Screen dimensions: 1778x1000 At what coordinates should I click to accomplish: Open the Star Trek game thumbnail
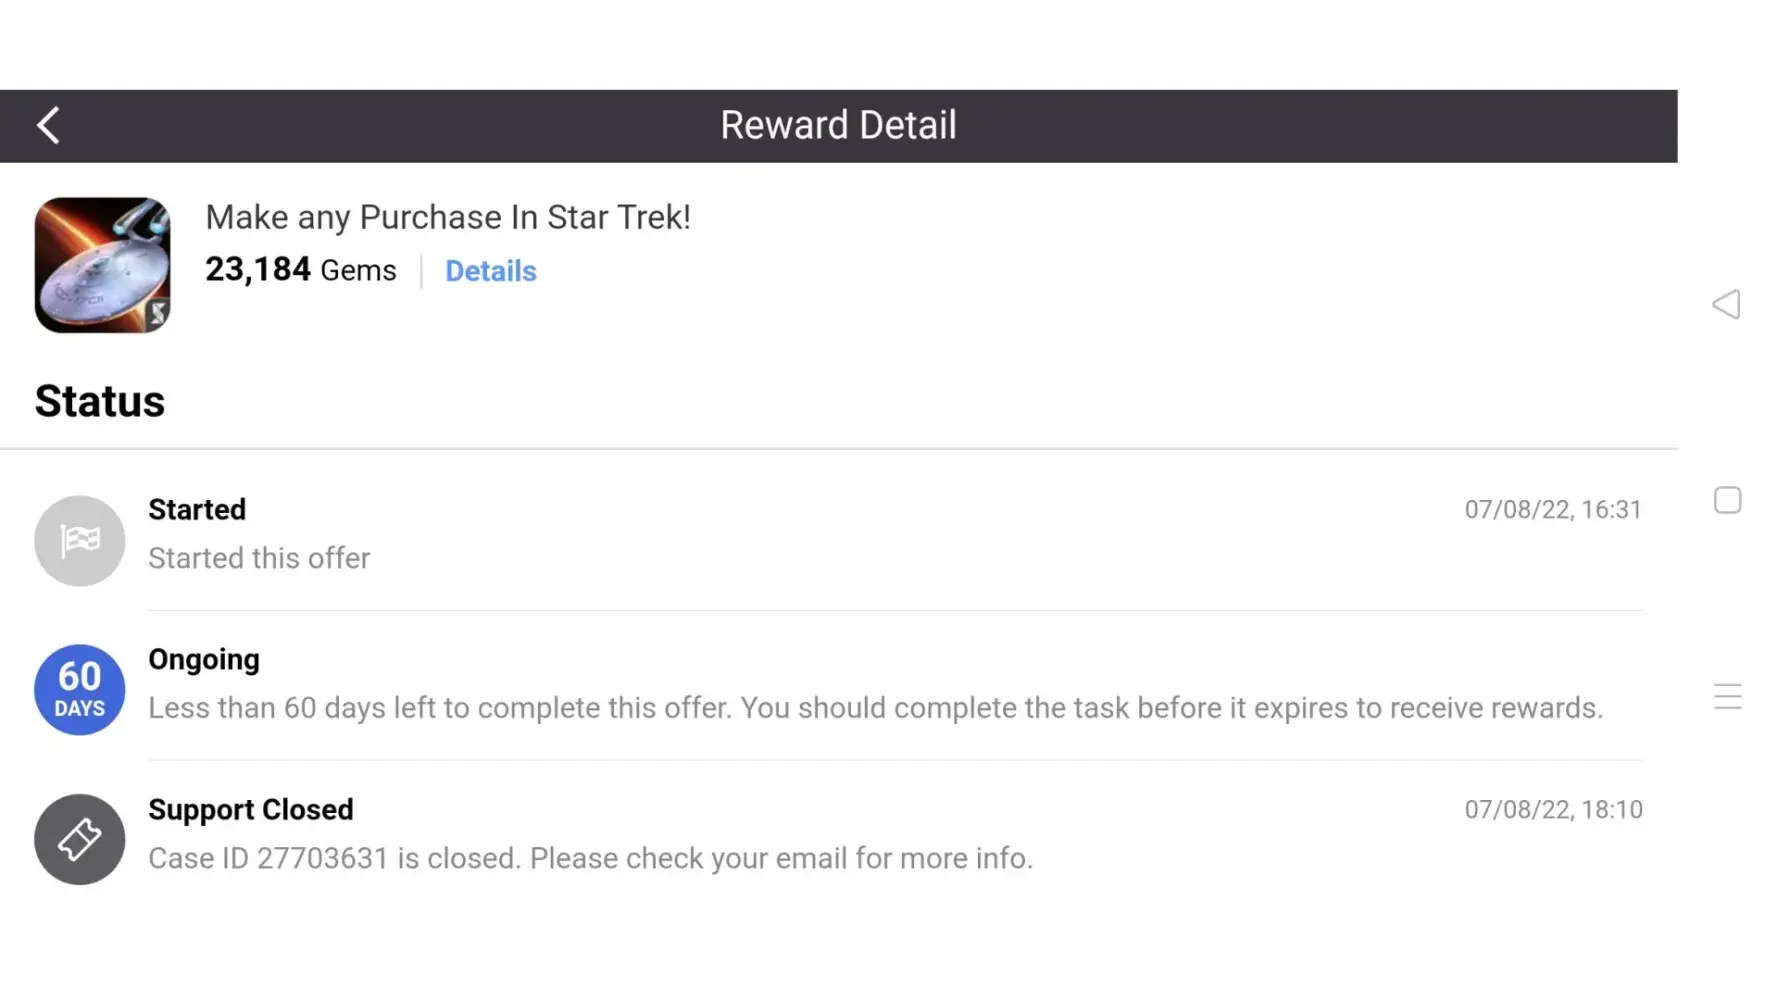[x=102, y=265]
